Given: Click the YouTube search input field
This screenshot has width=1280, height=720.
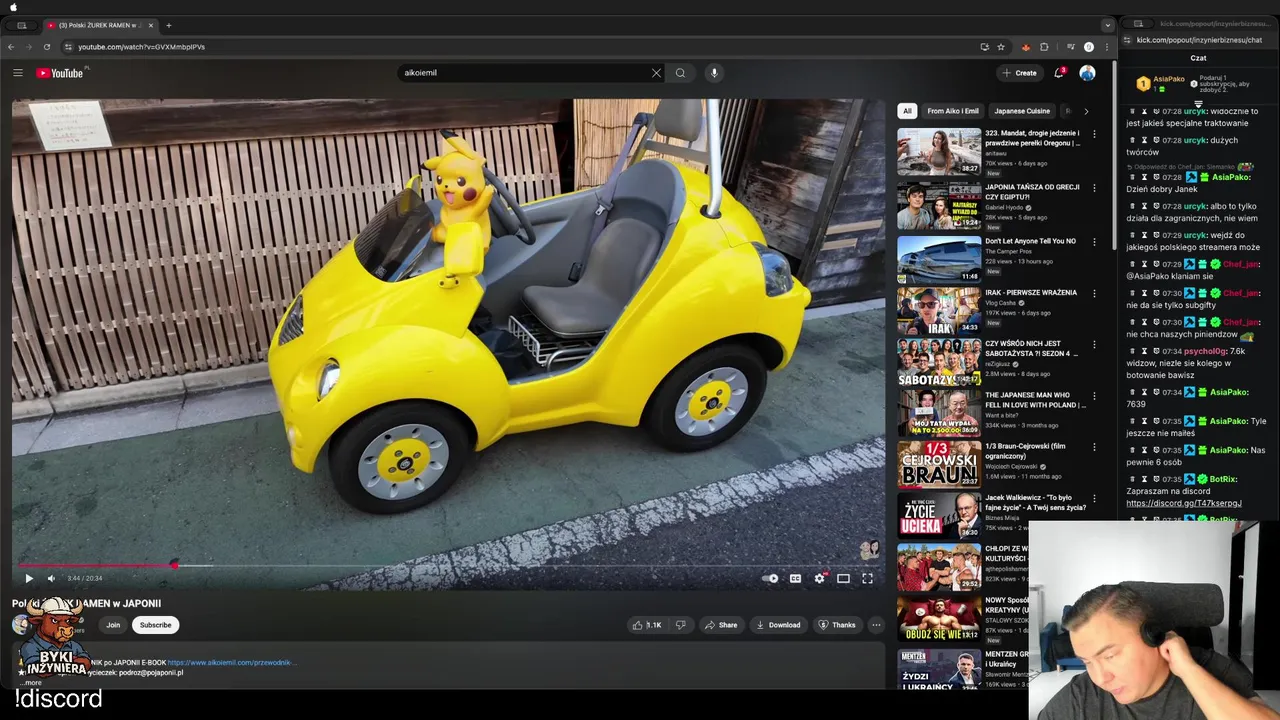Looking at the screenshot, I should [525, 73].
